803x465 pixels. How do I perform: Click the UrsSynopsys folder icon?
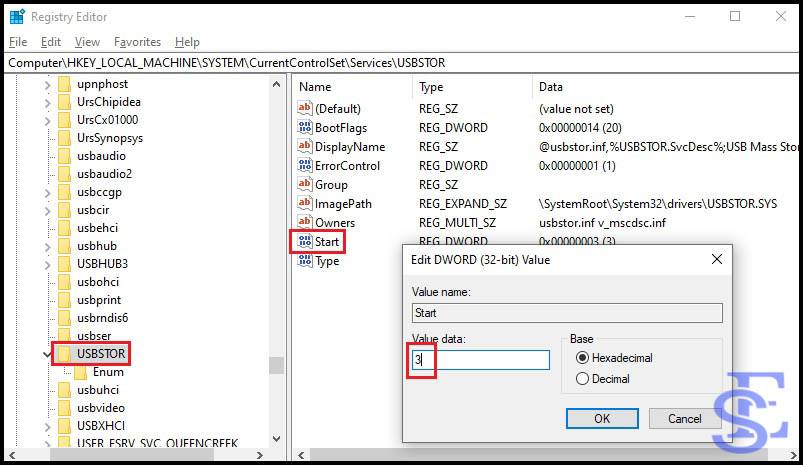pyautogui.click(x=65, y=138)
